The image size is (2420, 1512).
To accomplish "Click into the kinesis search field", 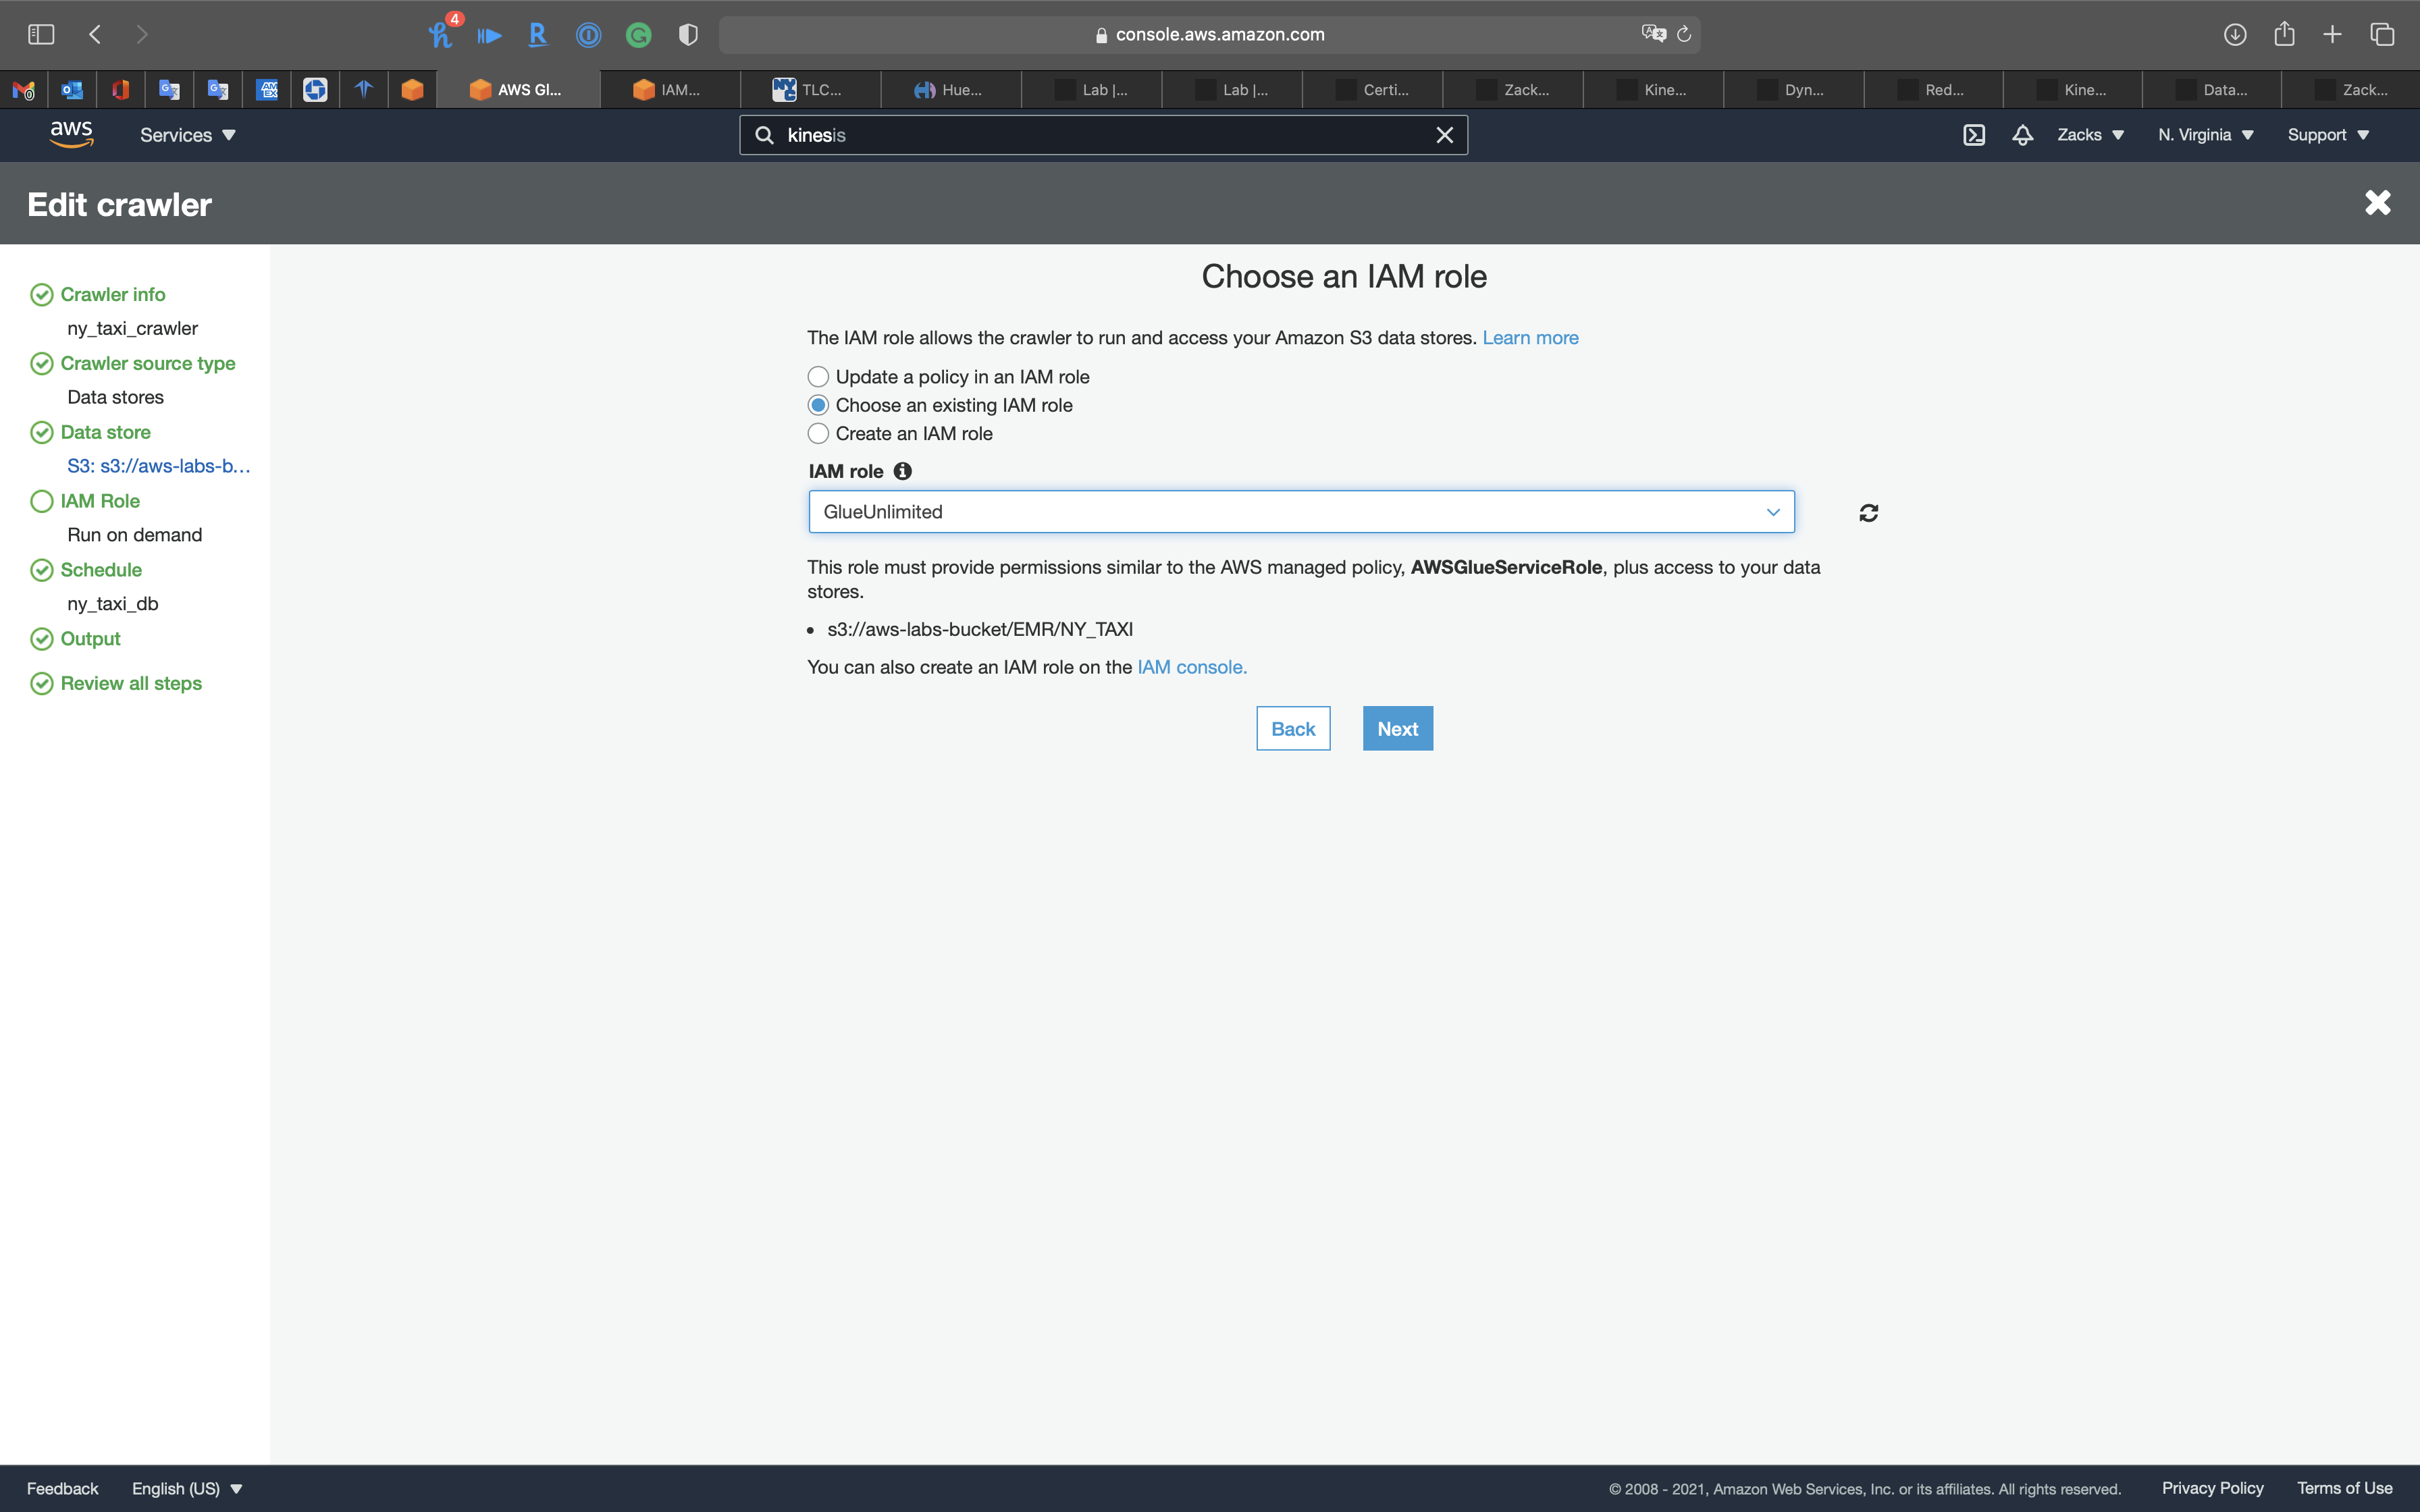I will 1100,135.
